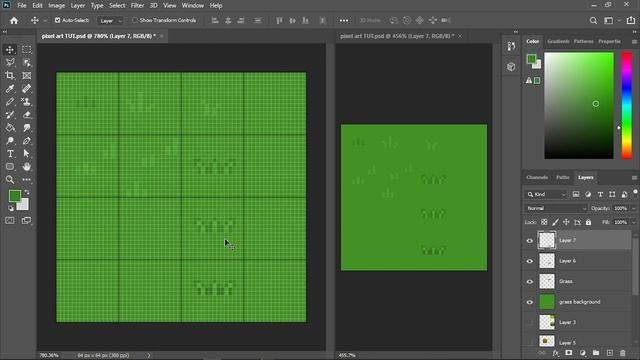Select the Eraser tool
The width and height of the screenshot is (640, 360).
coord(27,115)
